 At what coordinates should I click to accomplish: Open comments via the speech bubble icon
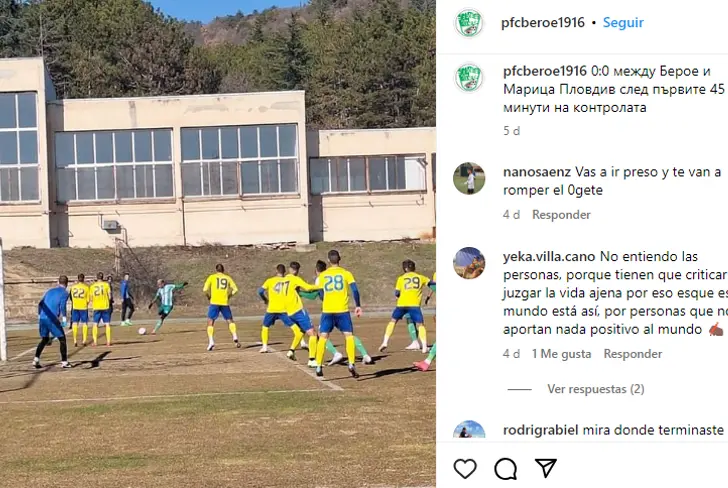506,468
